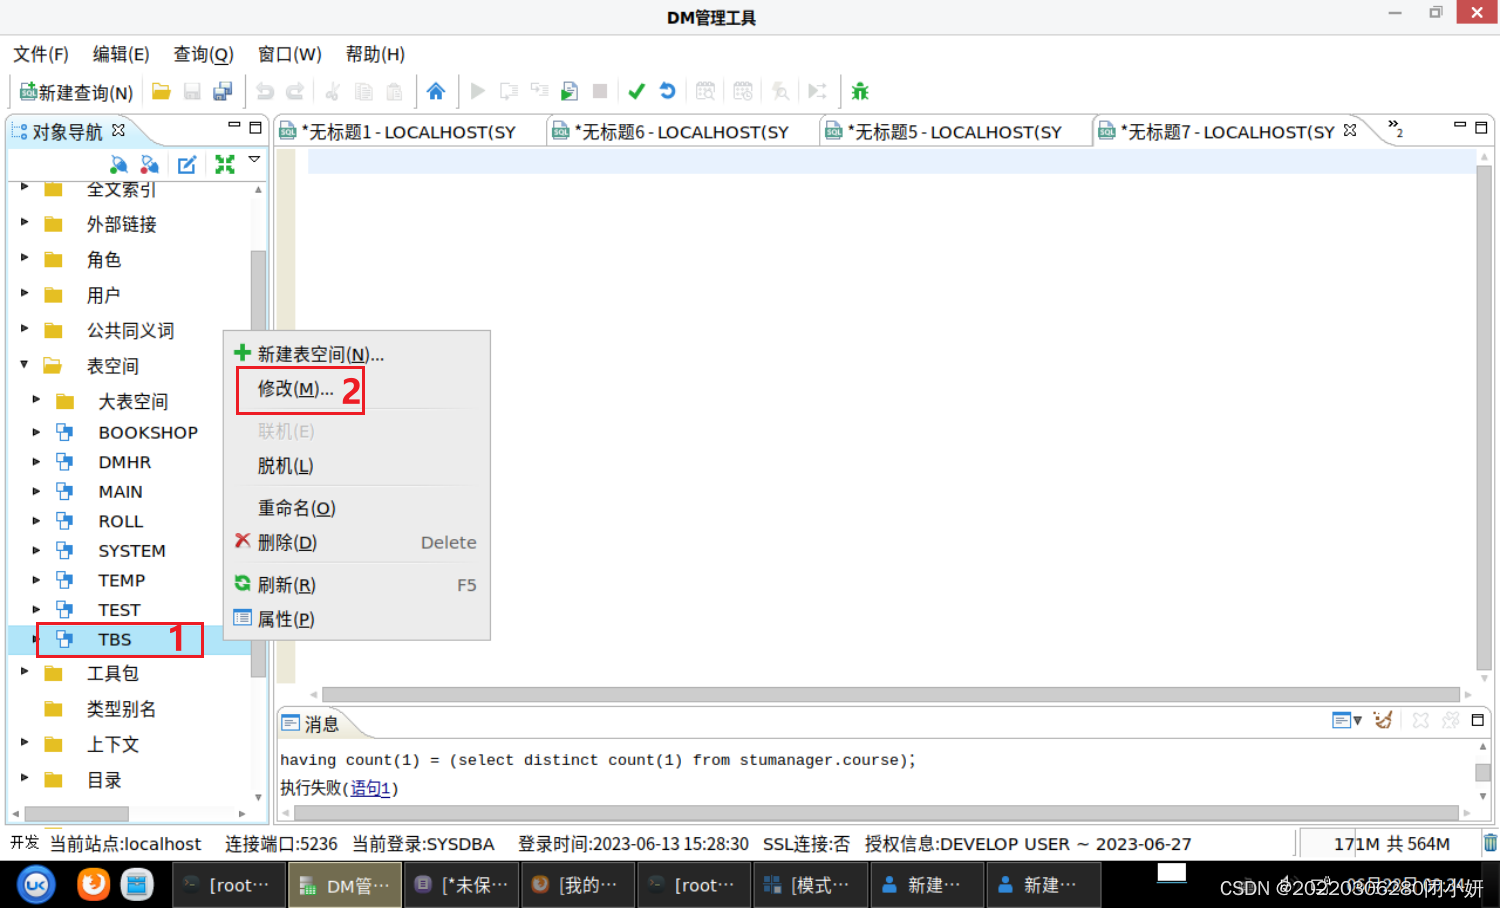The height and width of the screenshot is (908, 1500).
Task: Click the blue edit pencil icon in navigator
Action: (x=187, y=164)
